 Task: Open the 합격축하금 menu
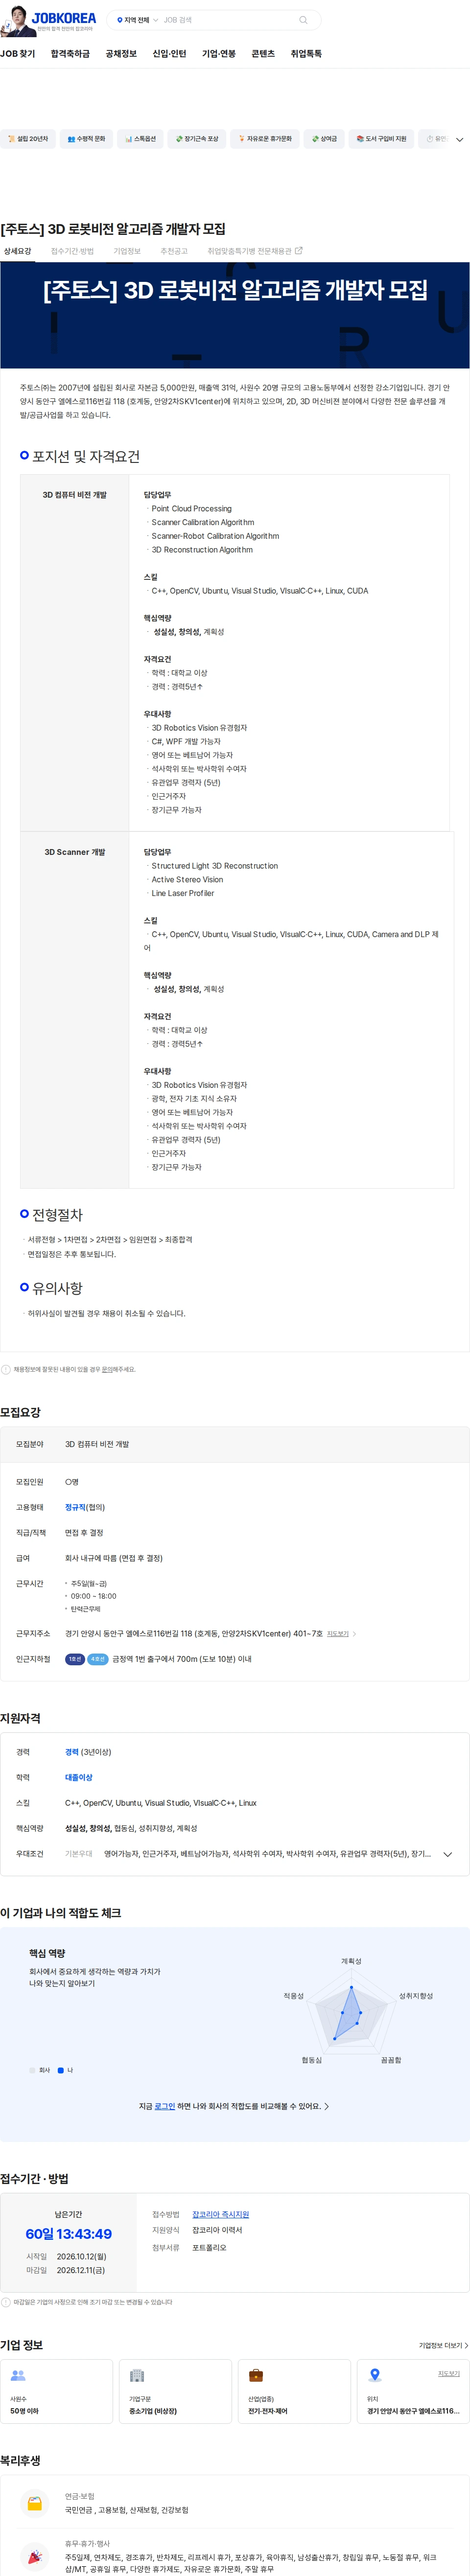tap(70, 54)
